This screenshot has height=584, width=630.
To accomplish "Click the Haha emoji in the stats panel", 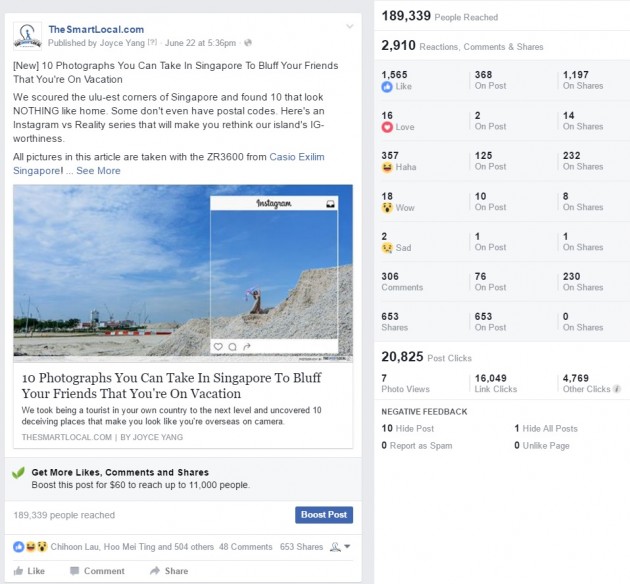I will tap(388, 168).
